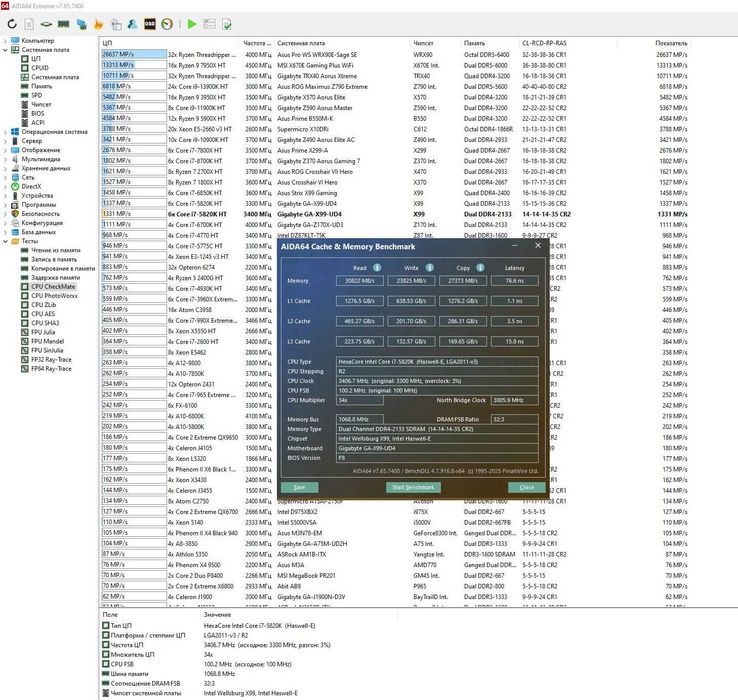Select Чипсет tree item

click(41, 105)
